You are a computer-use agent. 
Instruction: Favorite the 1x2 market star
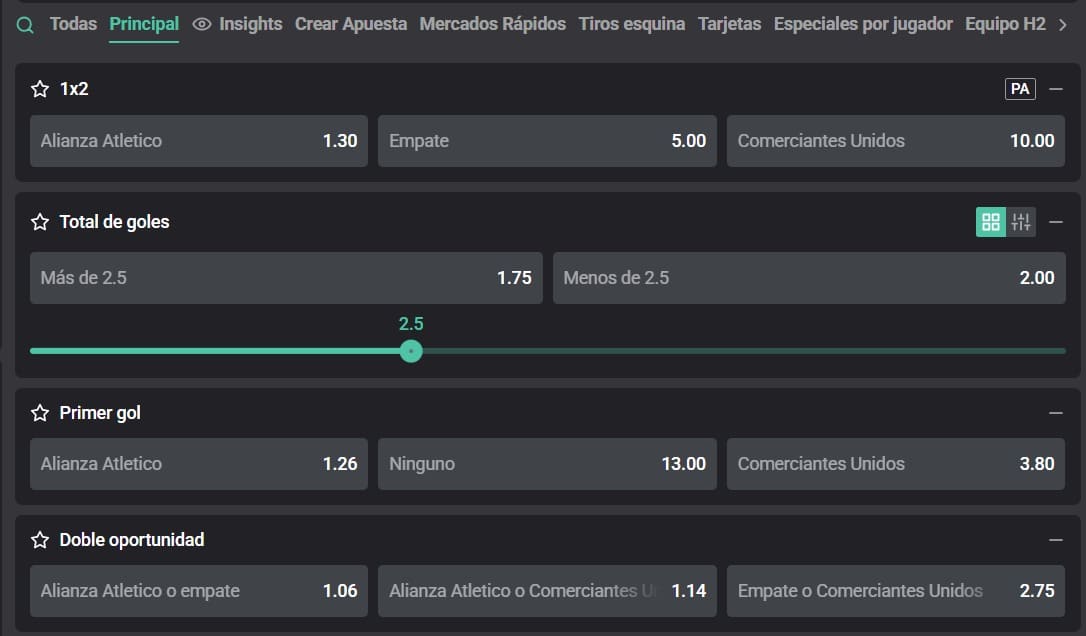[x=40, y=89]
